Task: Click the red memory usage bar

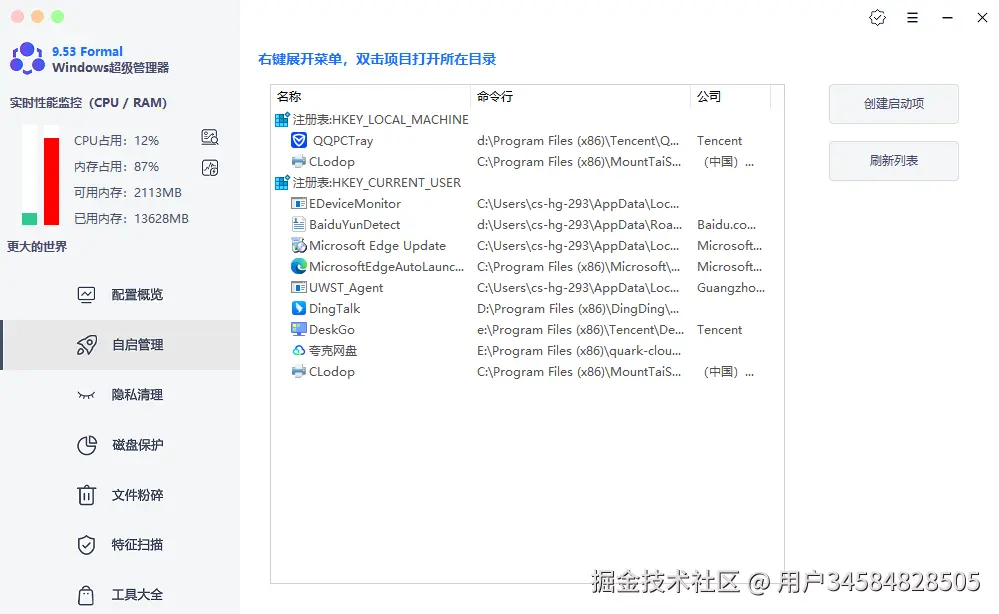Action: [52, 182]
